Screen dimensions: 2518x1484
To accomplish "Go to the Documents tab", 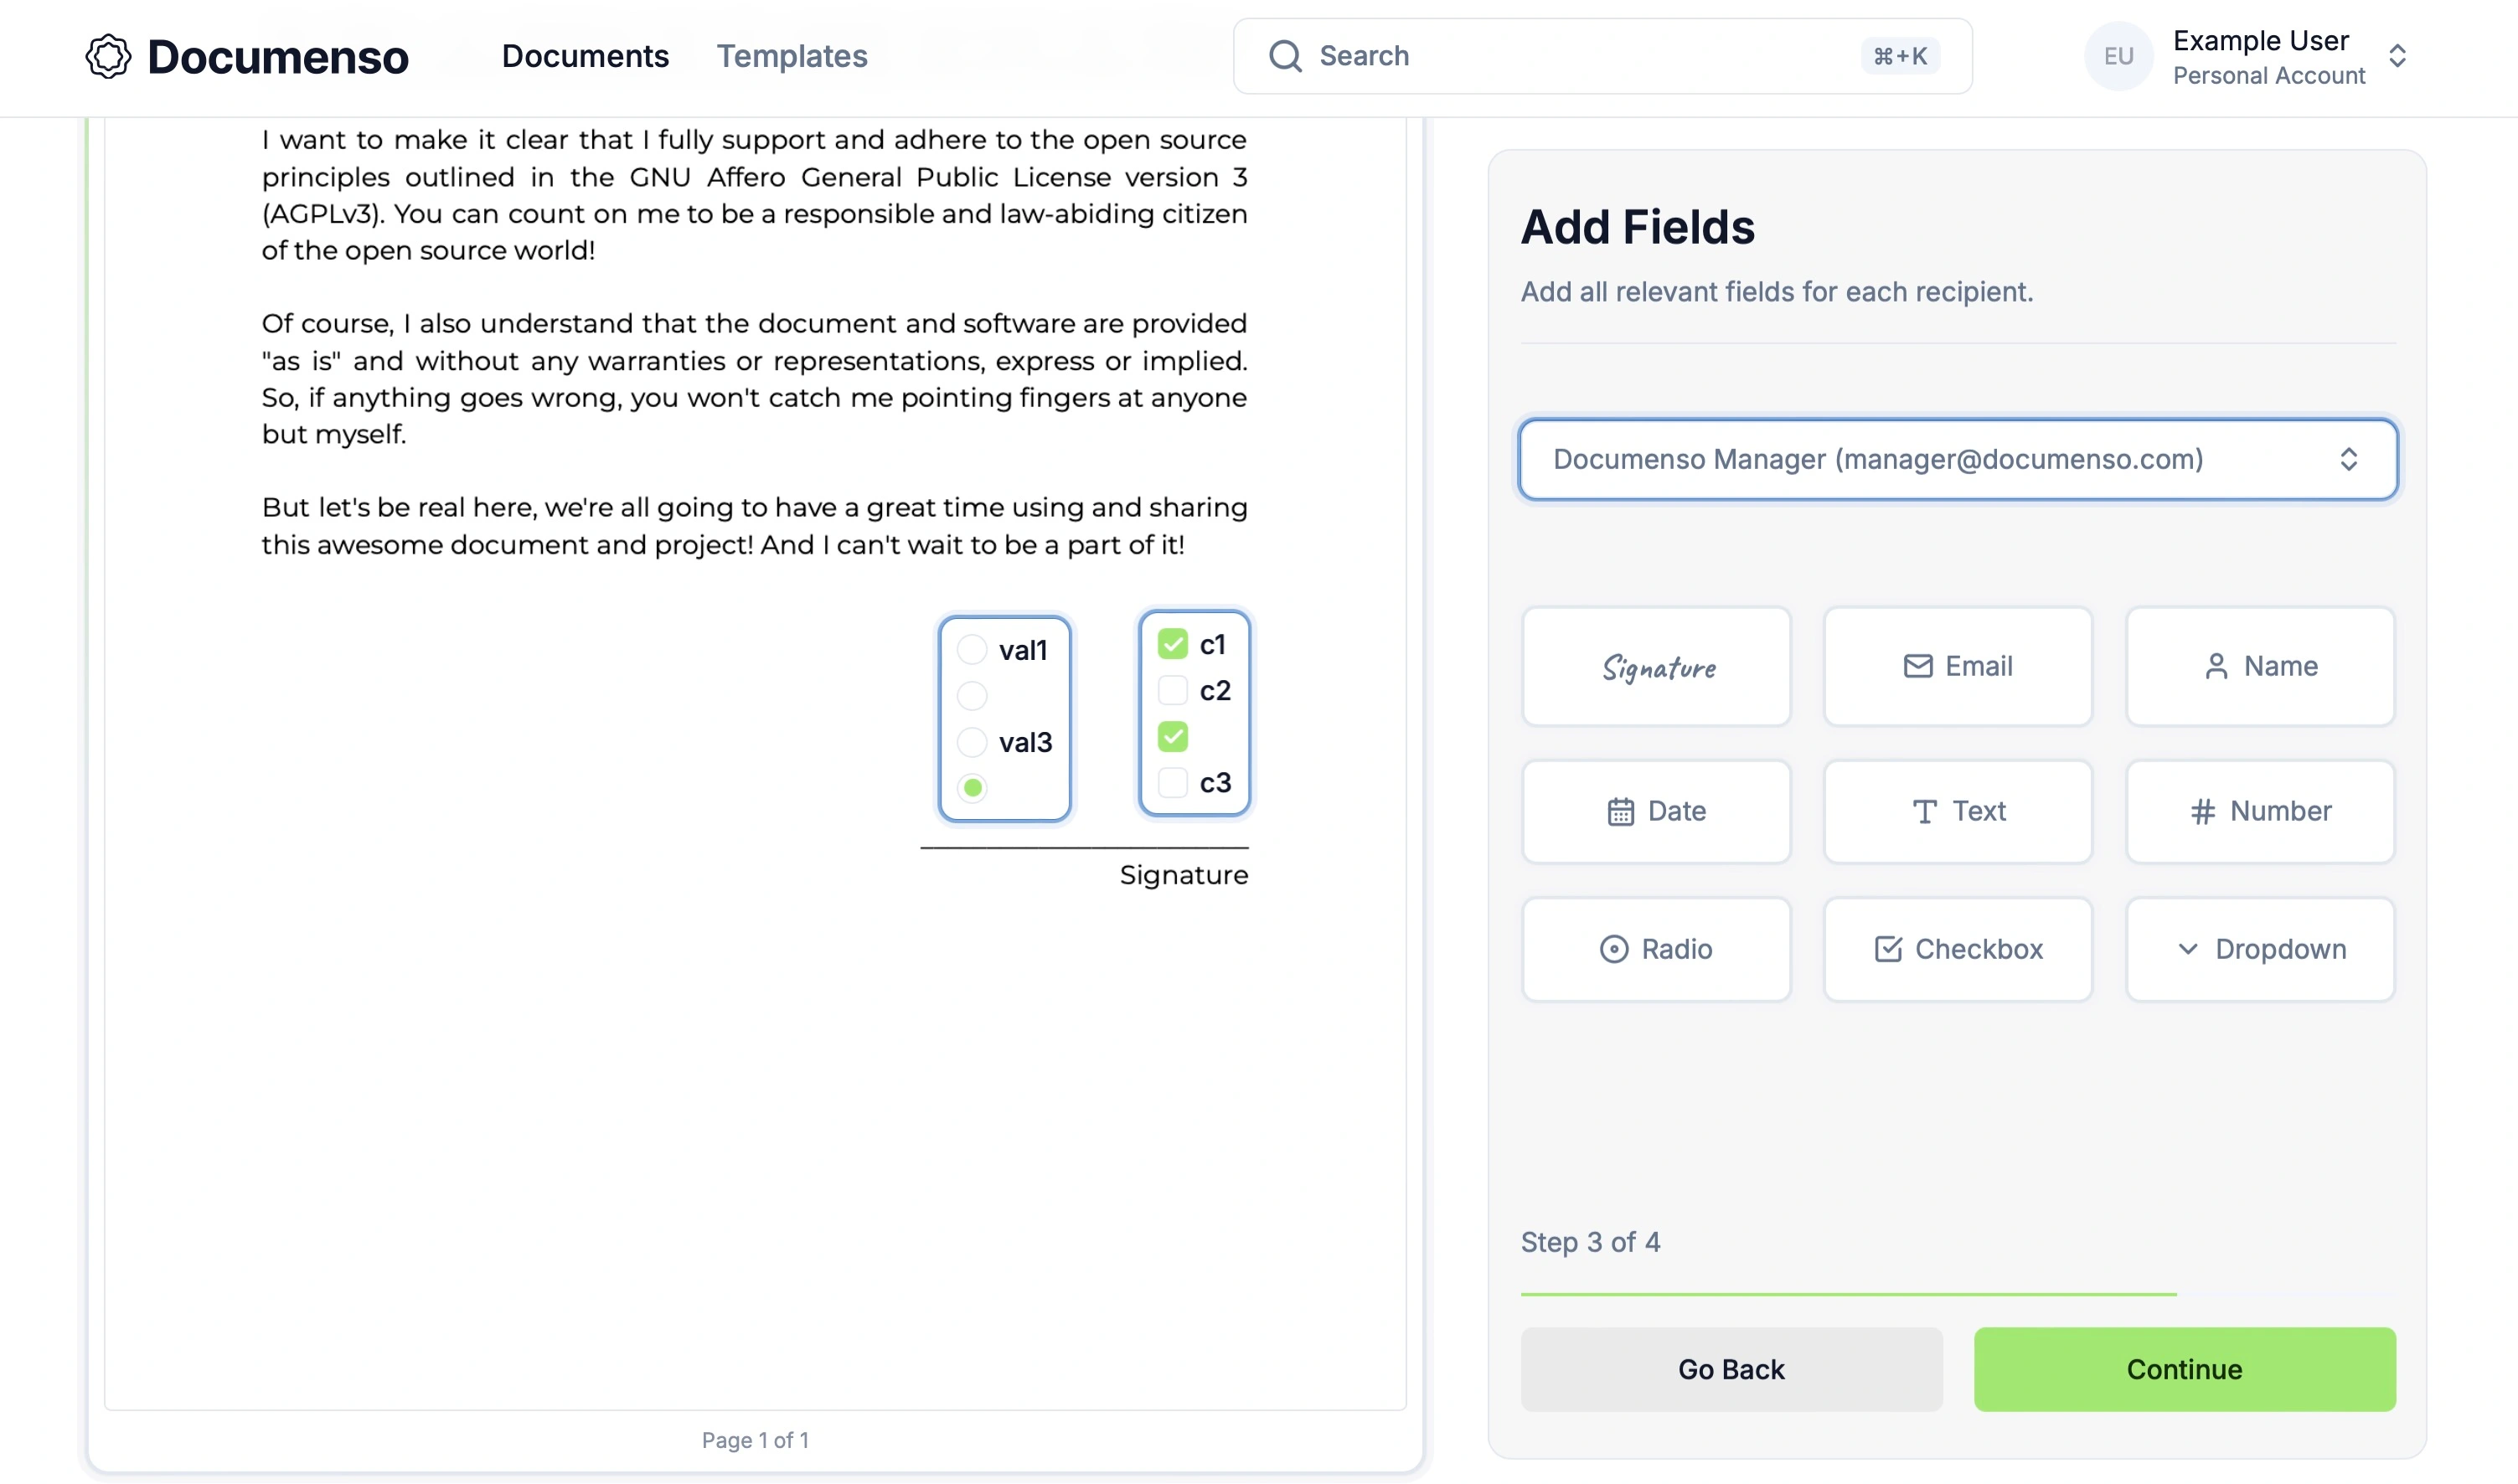I will (585, 56).
